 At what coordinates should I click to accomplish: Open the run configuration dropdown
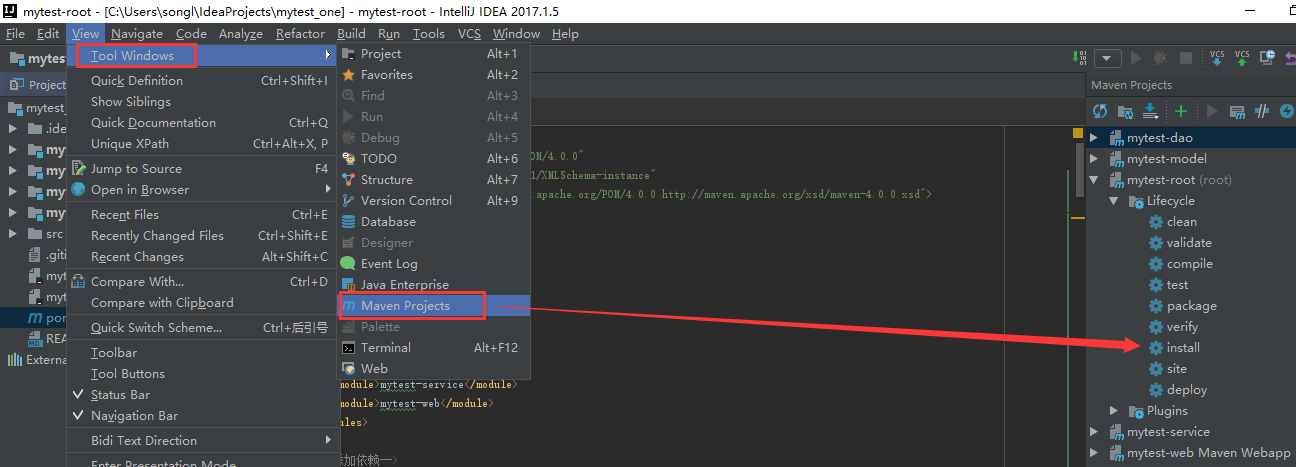pyautogui.click(x=1108, y=58)
